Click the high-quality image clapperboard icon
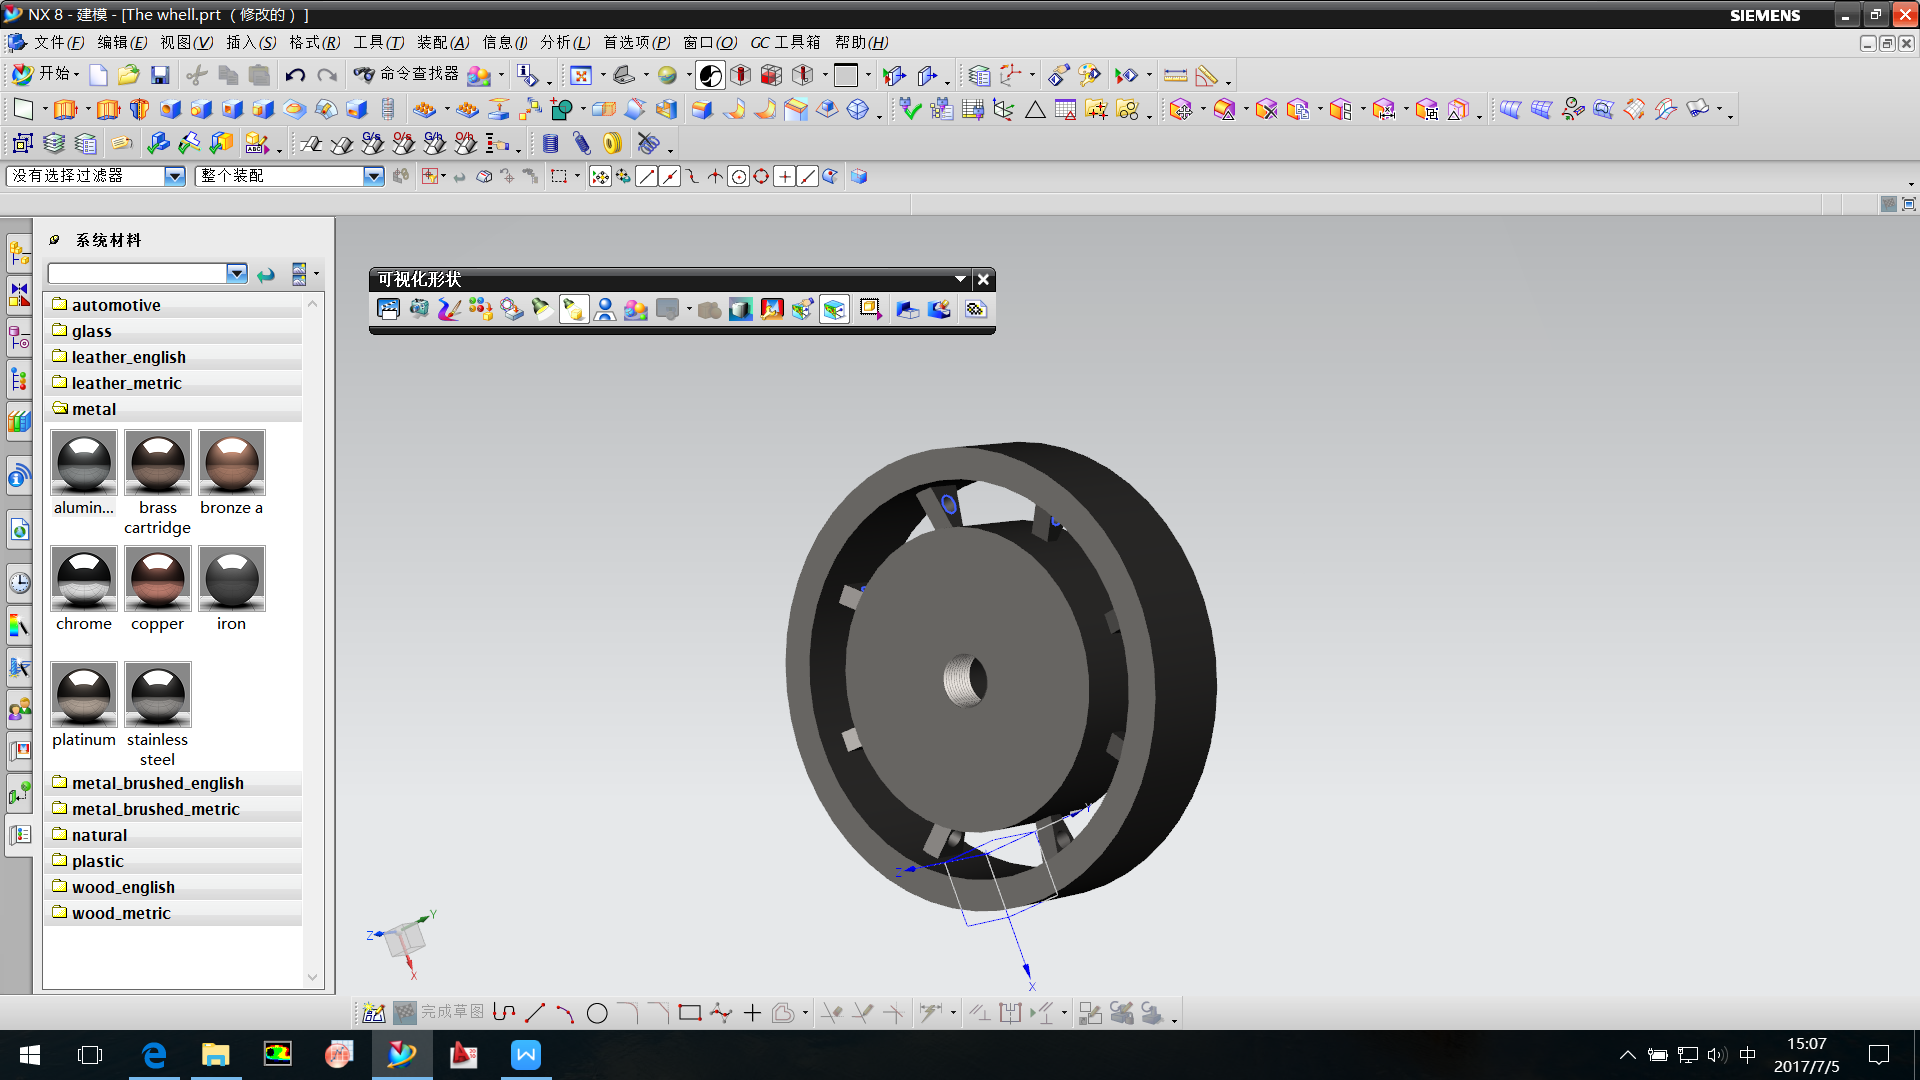Viewport: 1920px width, 1080px height. 388,309
